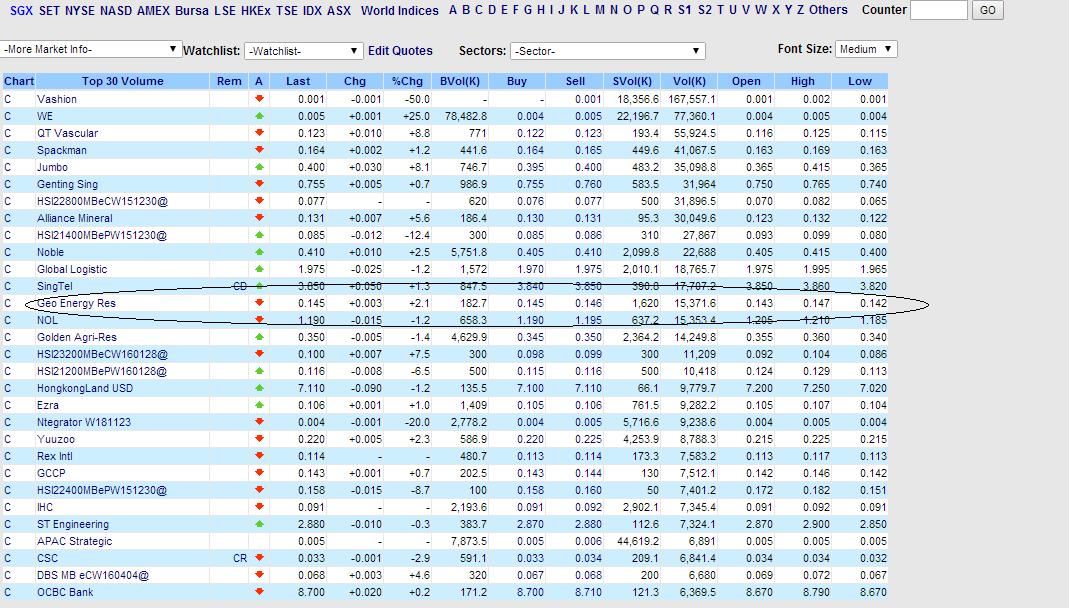Select the Bursa exchange tab

192,10
